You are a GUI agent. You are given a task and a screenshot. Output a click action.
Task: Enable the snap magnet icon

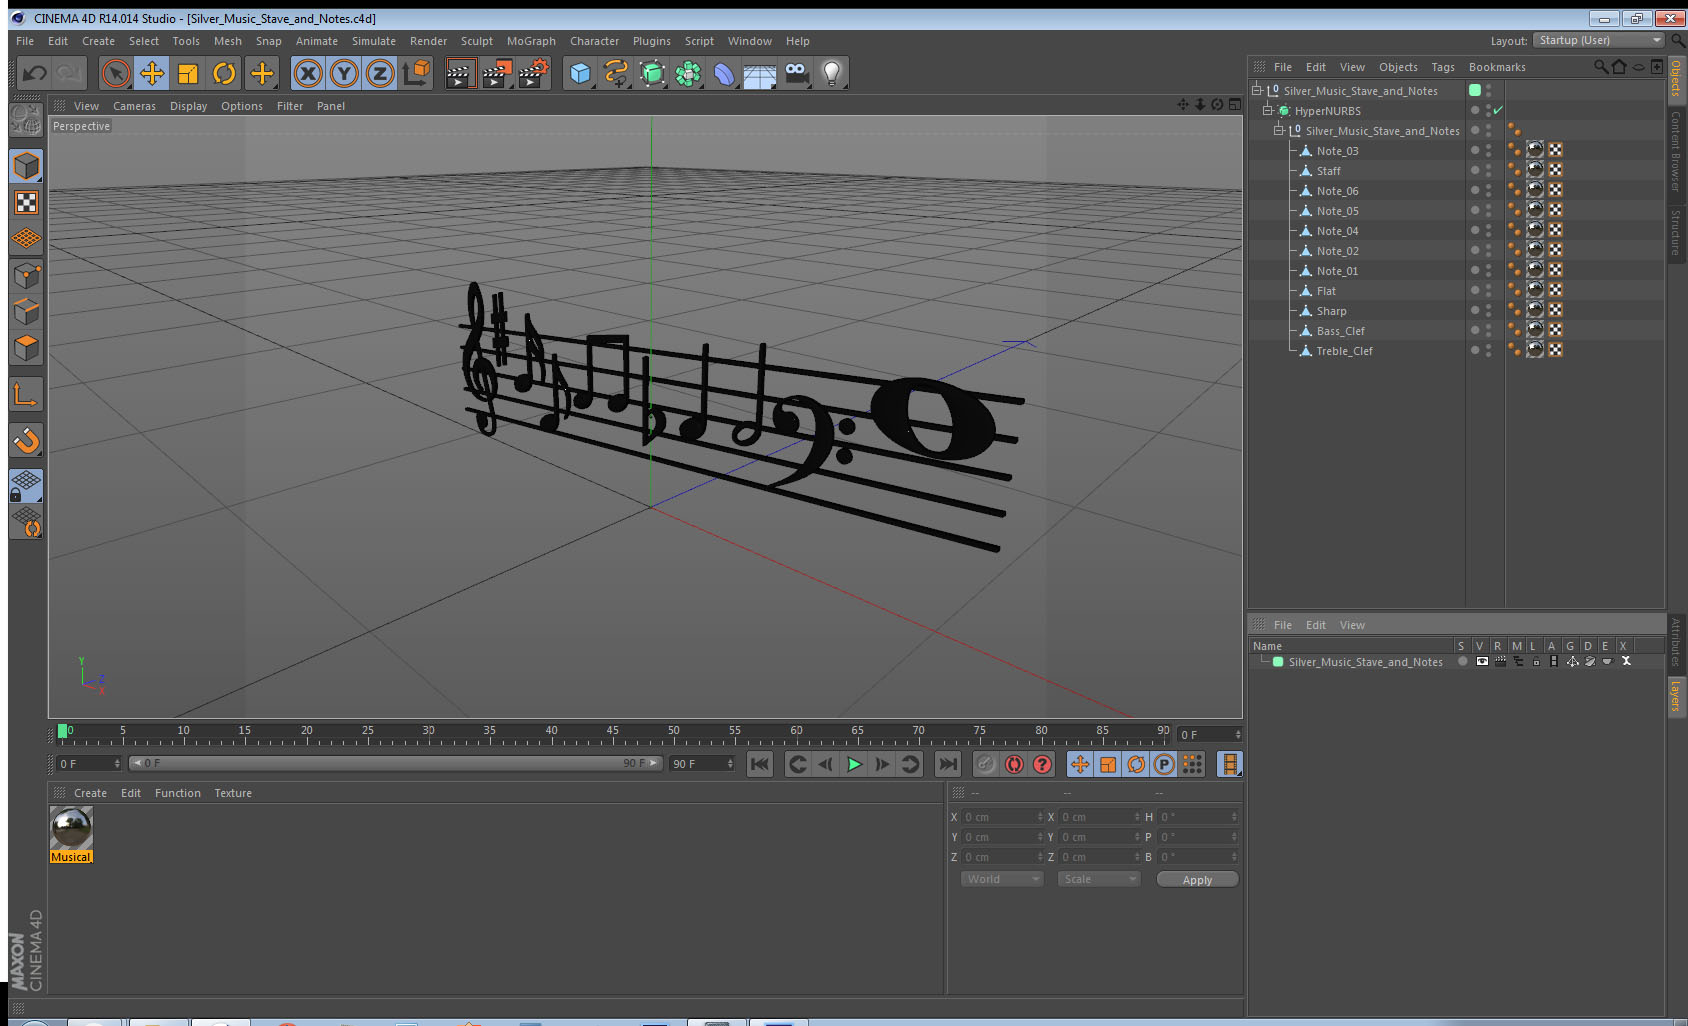(26, 440)
